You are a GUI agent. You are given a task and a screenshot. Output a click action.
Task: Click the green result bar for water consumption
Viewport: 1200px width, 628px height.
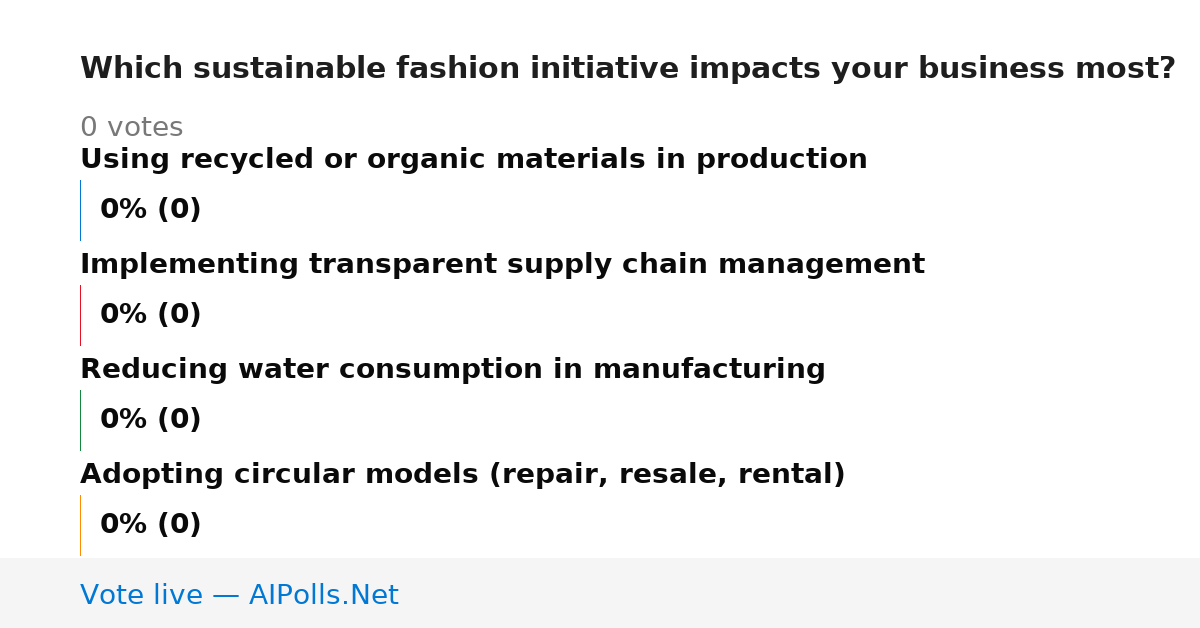coord(80,420)
